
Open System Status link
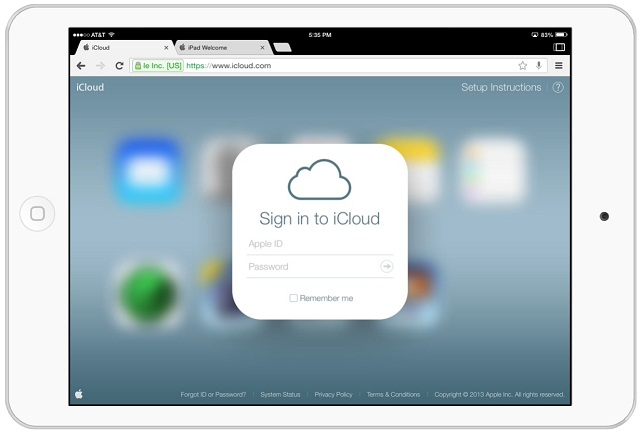click(x=280, y=394)
